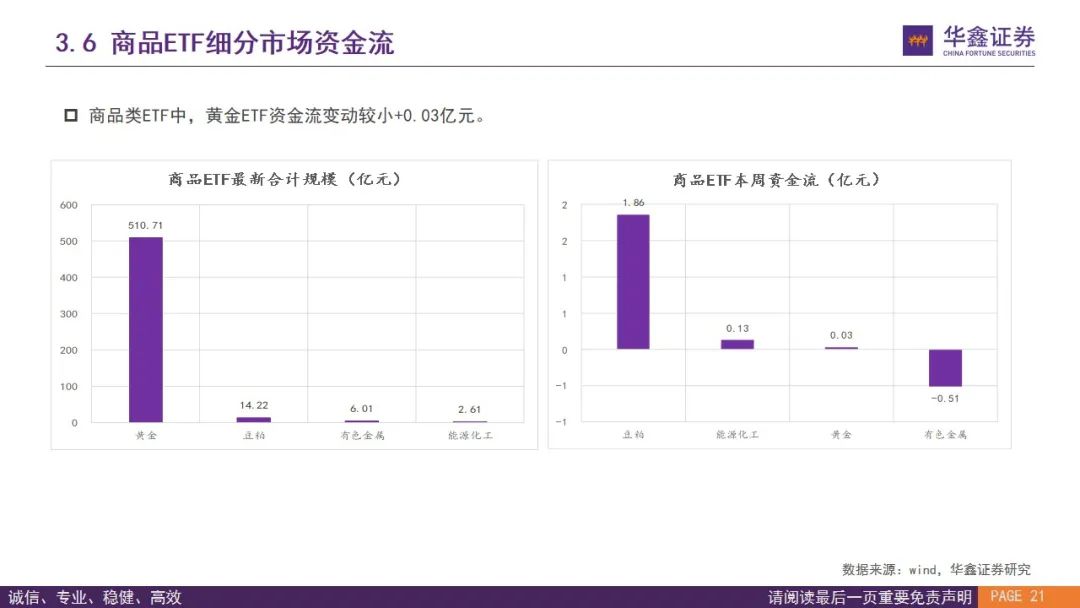
Task: Click the 600 y-axis label
Action: coord(69,205)
